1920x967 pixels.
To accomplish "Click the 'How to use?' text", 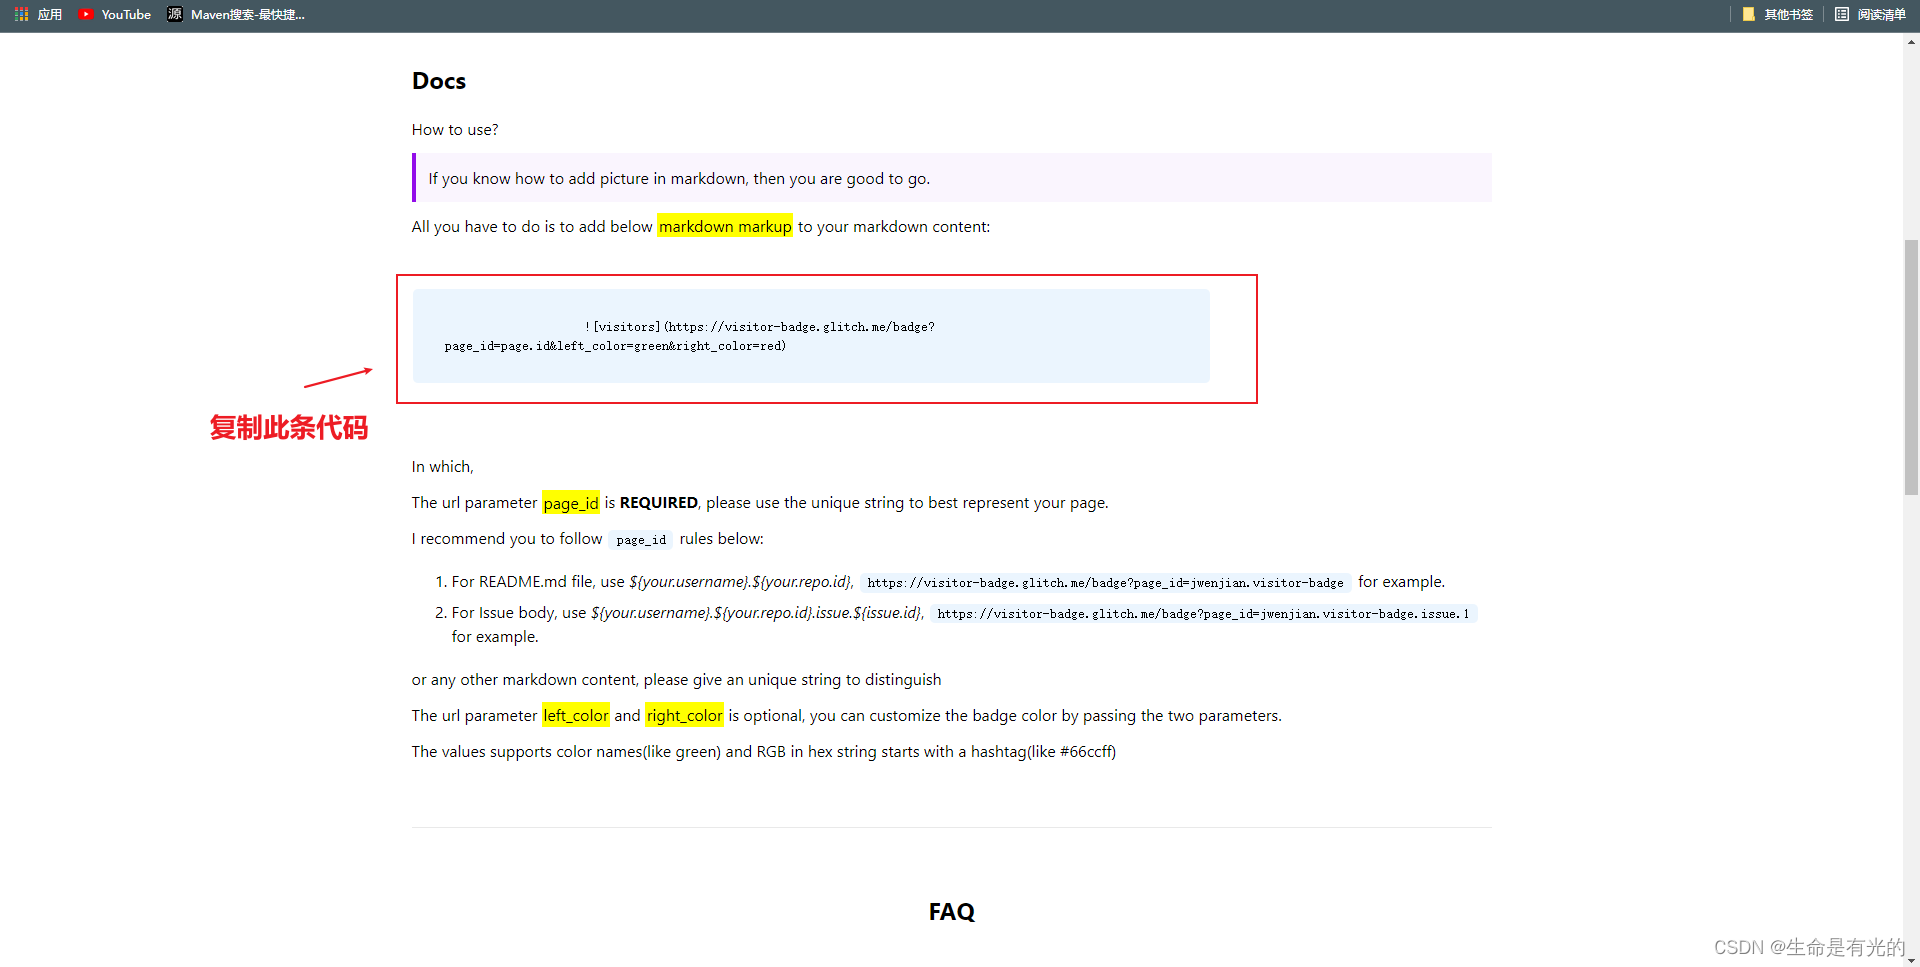I will 455,130.
